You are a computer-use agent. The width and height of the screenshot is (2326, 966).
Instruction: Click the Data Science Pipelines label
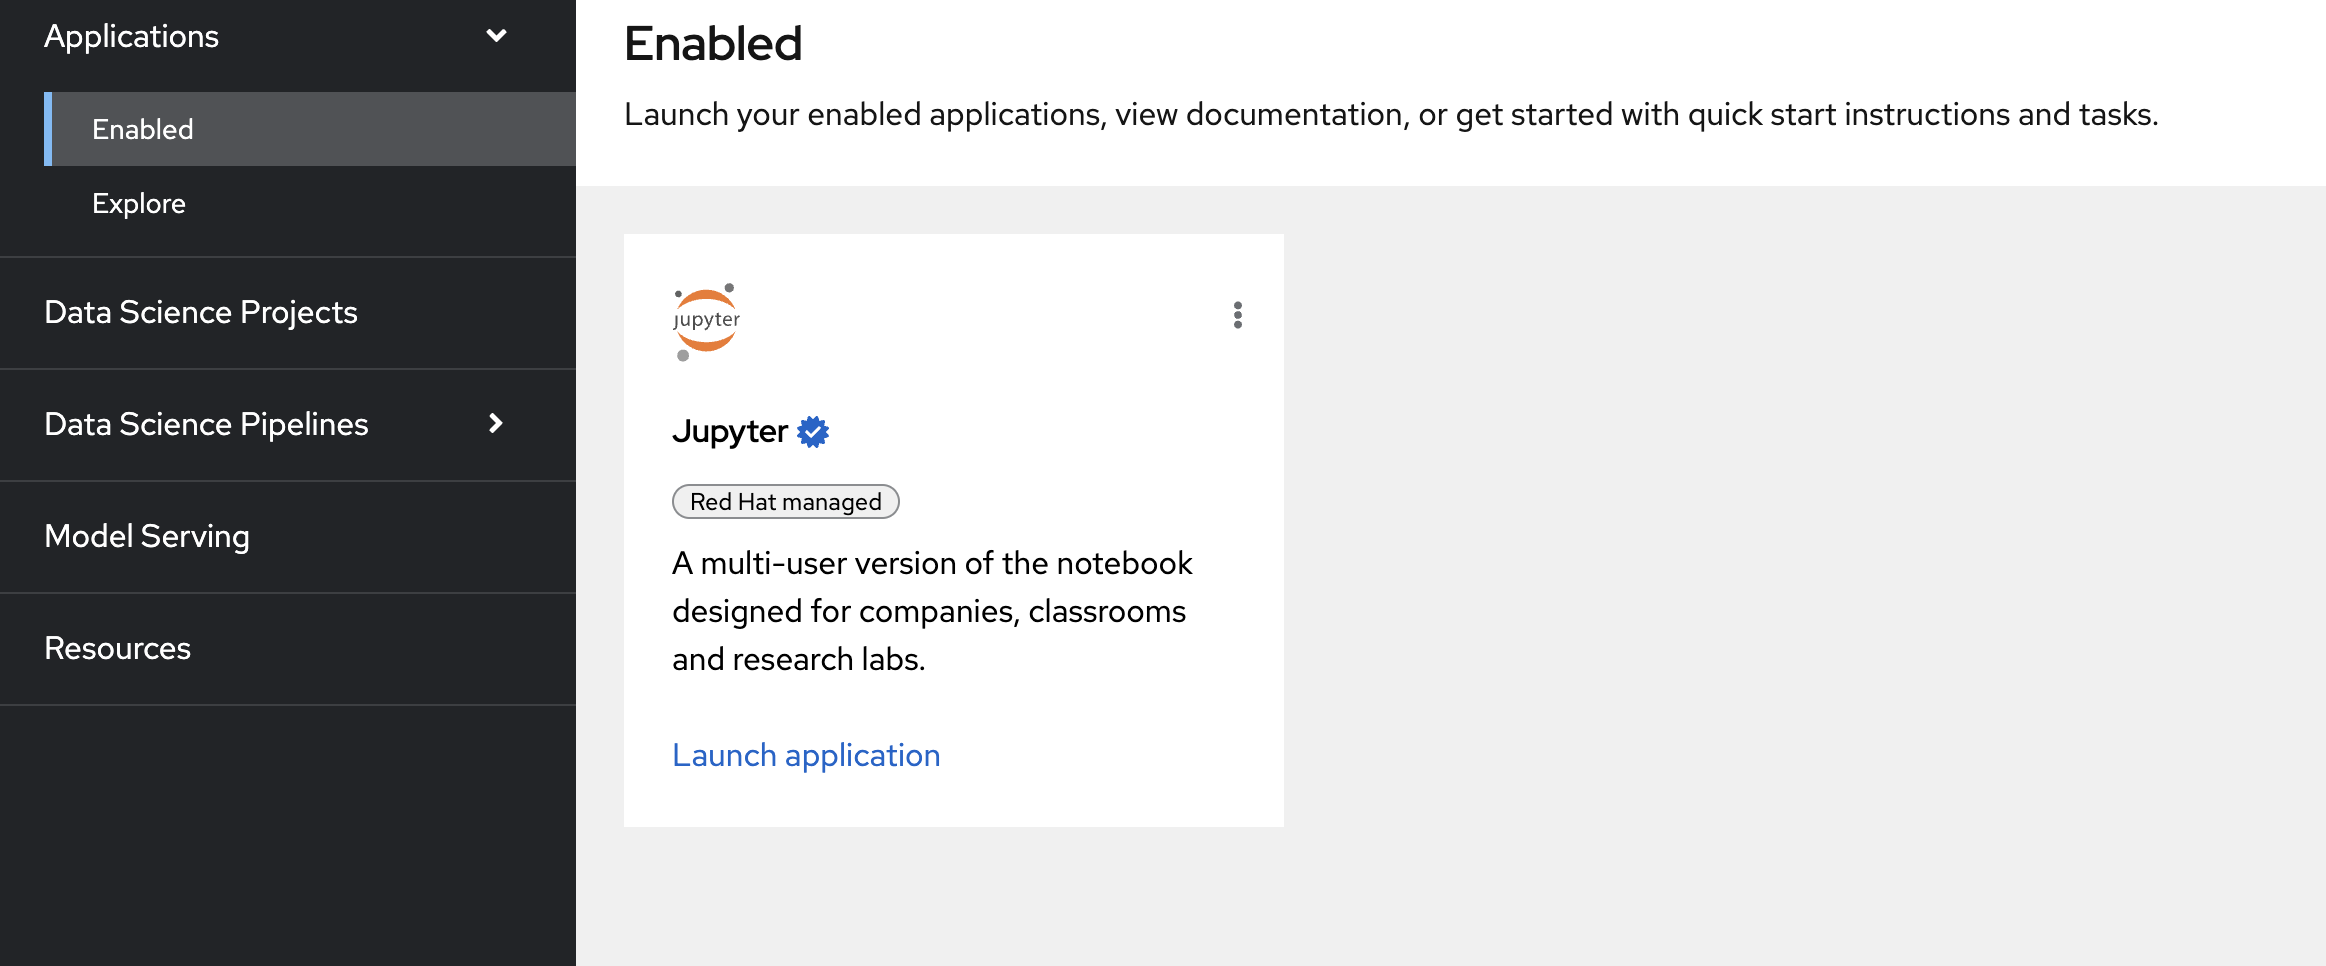(x=206, y=424)
